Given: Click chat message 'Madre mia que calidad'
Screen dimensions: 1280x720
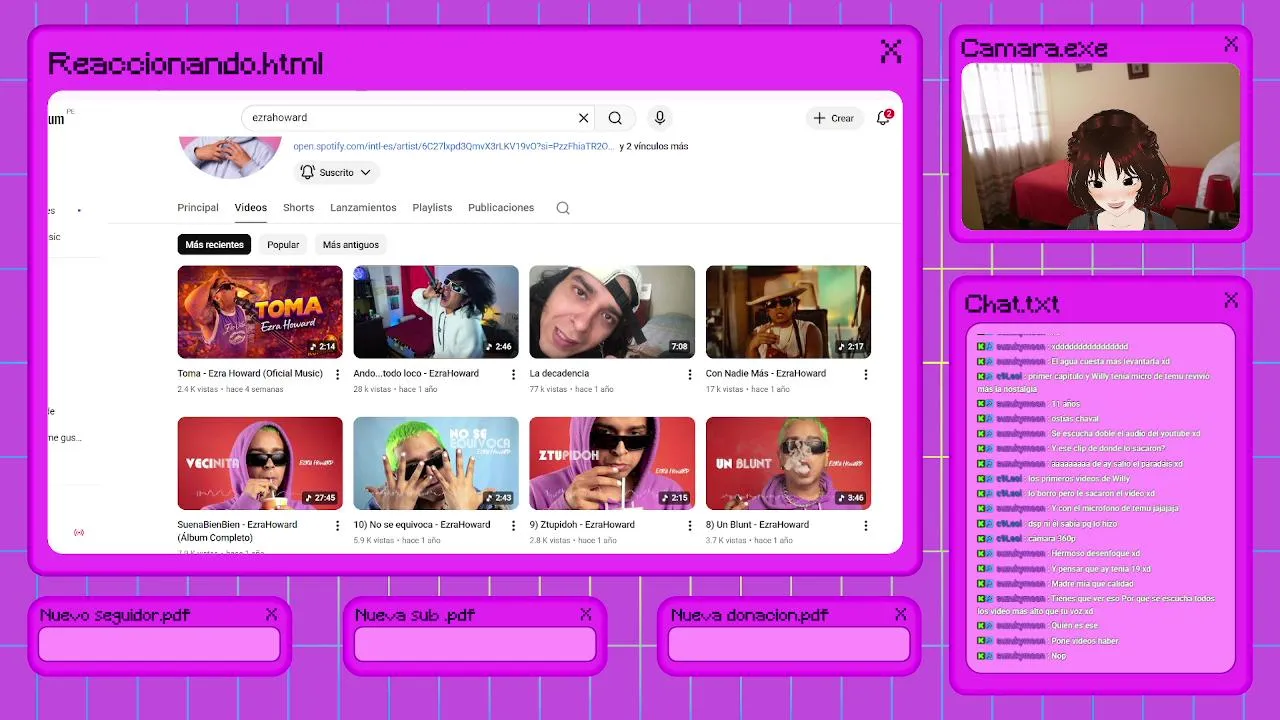Looking at the screenshot, I should (1092, 583).
